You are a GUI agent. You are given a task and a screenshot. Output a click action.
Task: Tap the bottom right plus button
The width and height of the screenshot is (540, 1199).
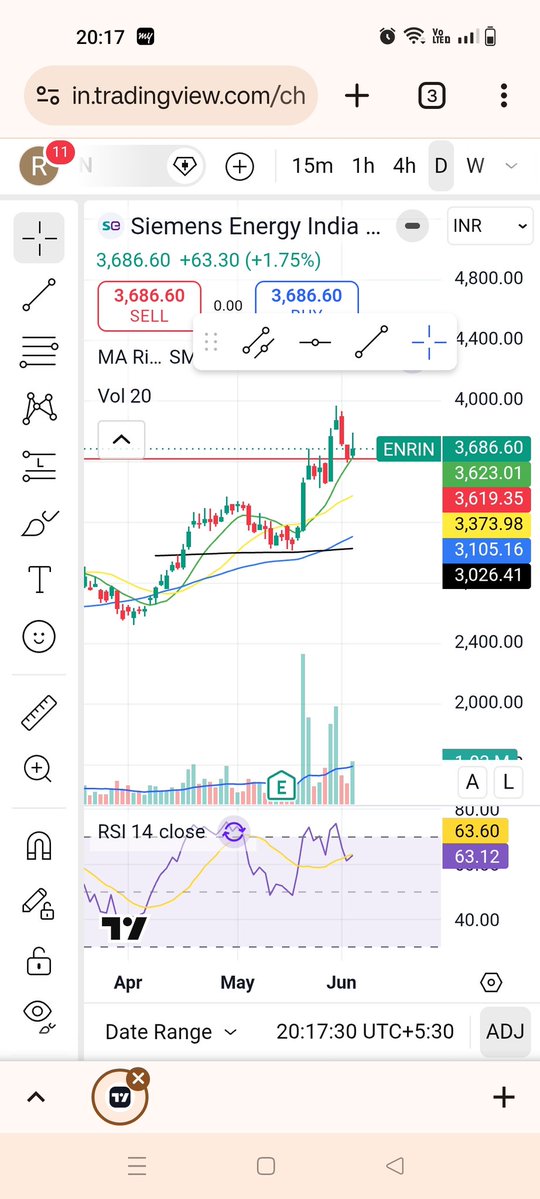(503, 1097)
